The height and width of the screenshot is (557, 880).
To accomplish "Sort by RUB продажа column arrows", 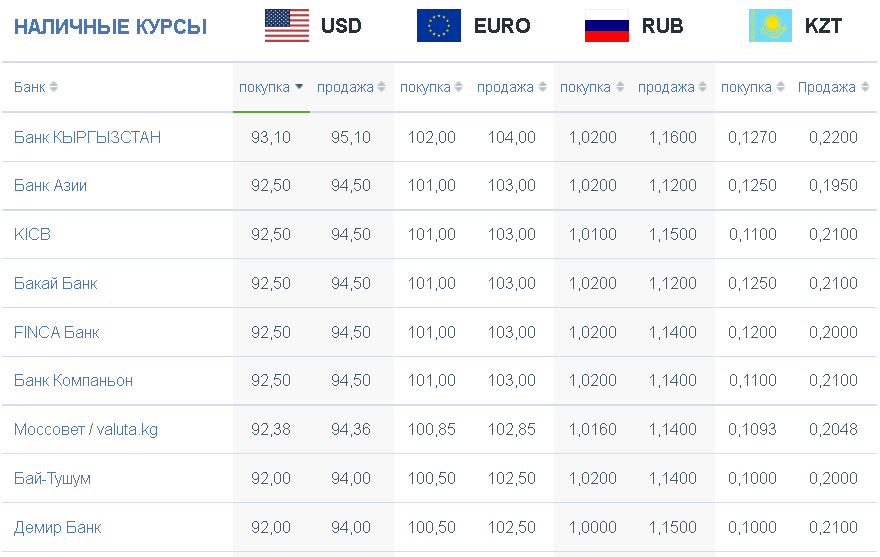I will pos(702,87).
